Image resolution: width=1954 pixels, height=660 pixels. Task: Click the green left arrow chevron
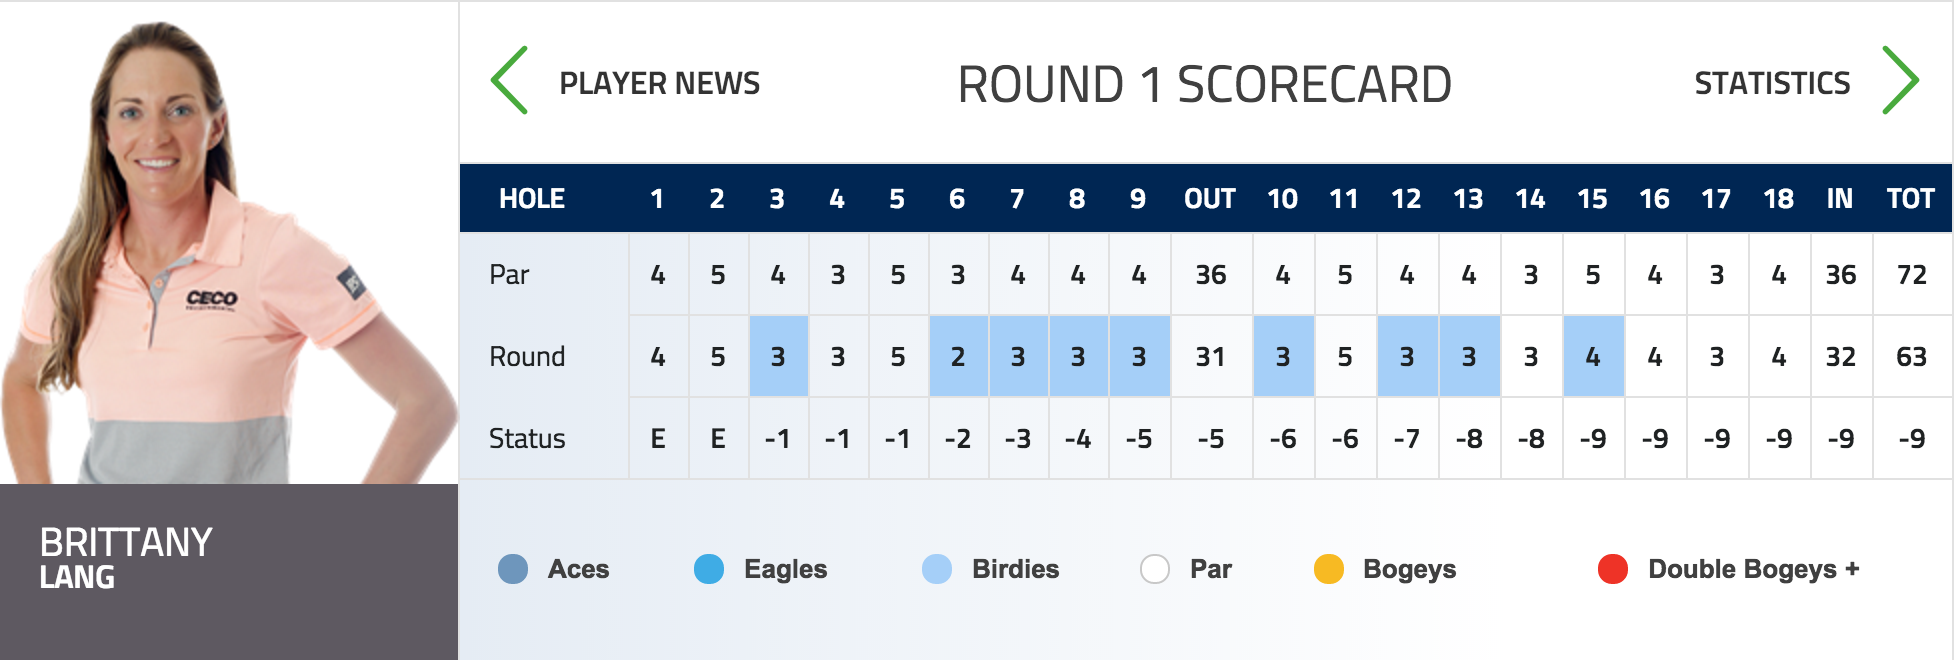509,80
